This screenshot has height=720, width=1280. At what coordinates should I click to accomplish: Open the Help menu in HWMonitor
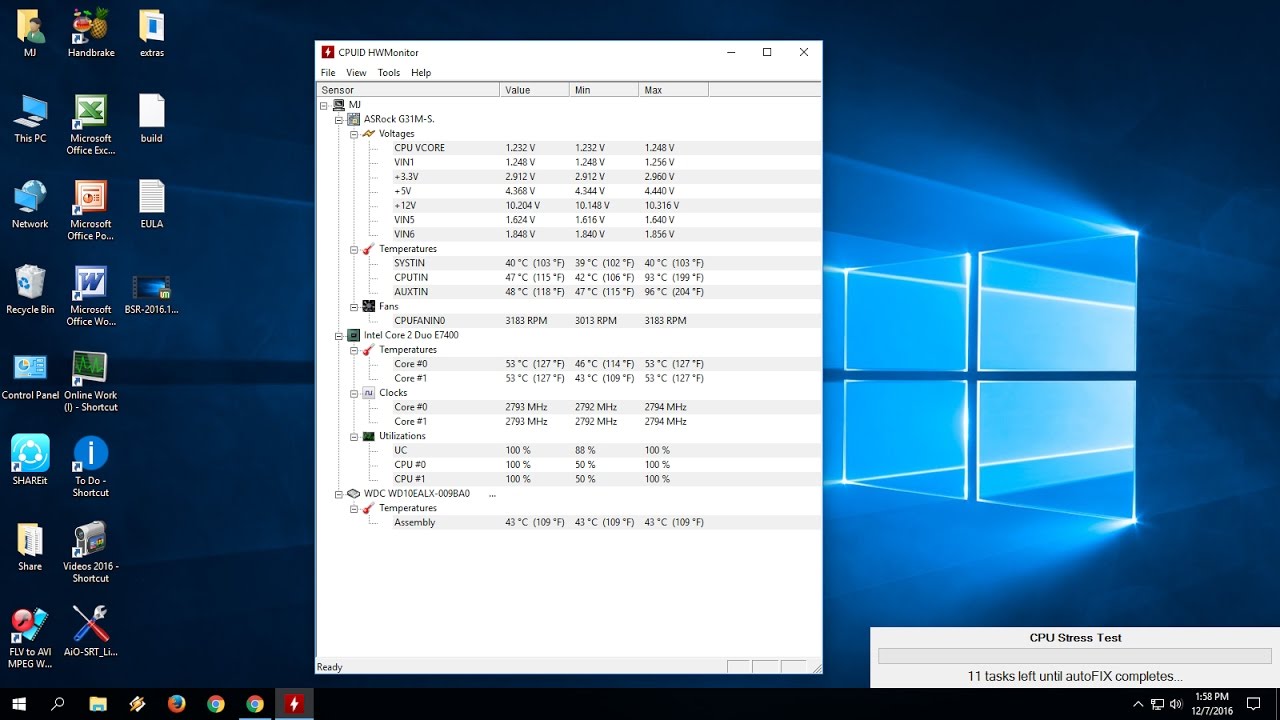(x=421, y=73)
